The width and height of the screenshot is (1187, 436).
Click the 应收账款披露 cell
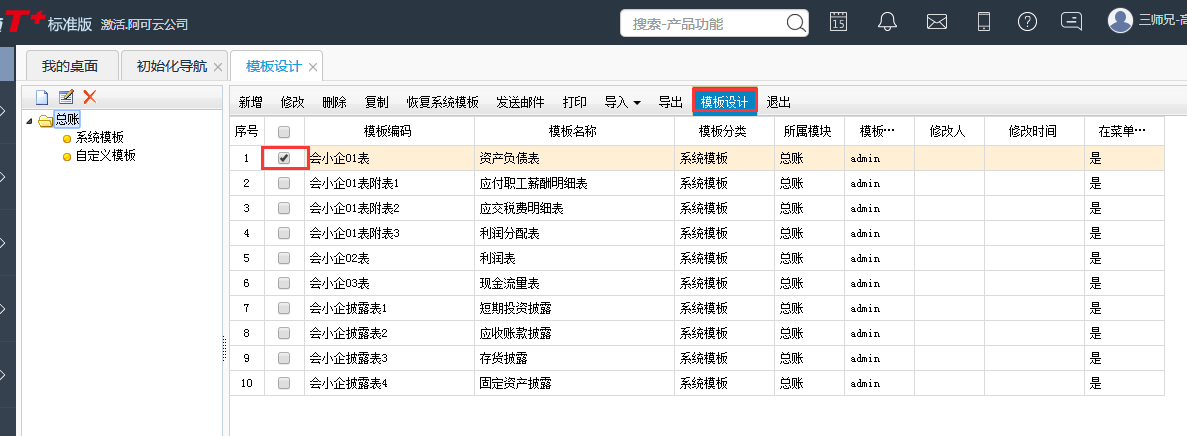coord(574,333)
